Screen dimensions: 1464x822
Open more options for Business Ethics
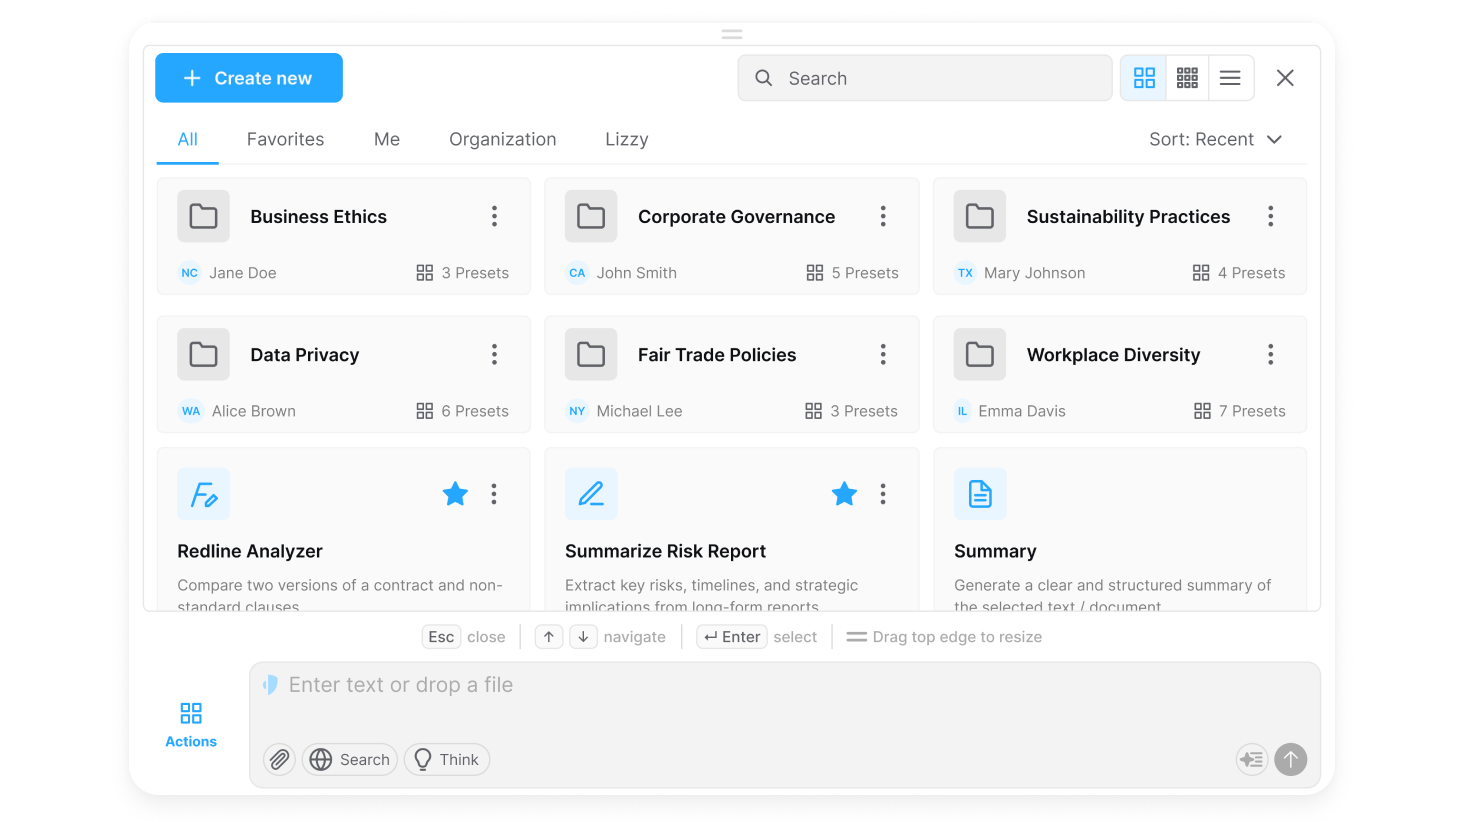[x=494, y=216]
